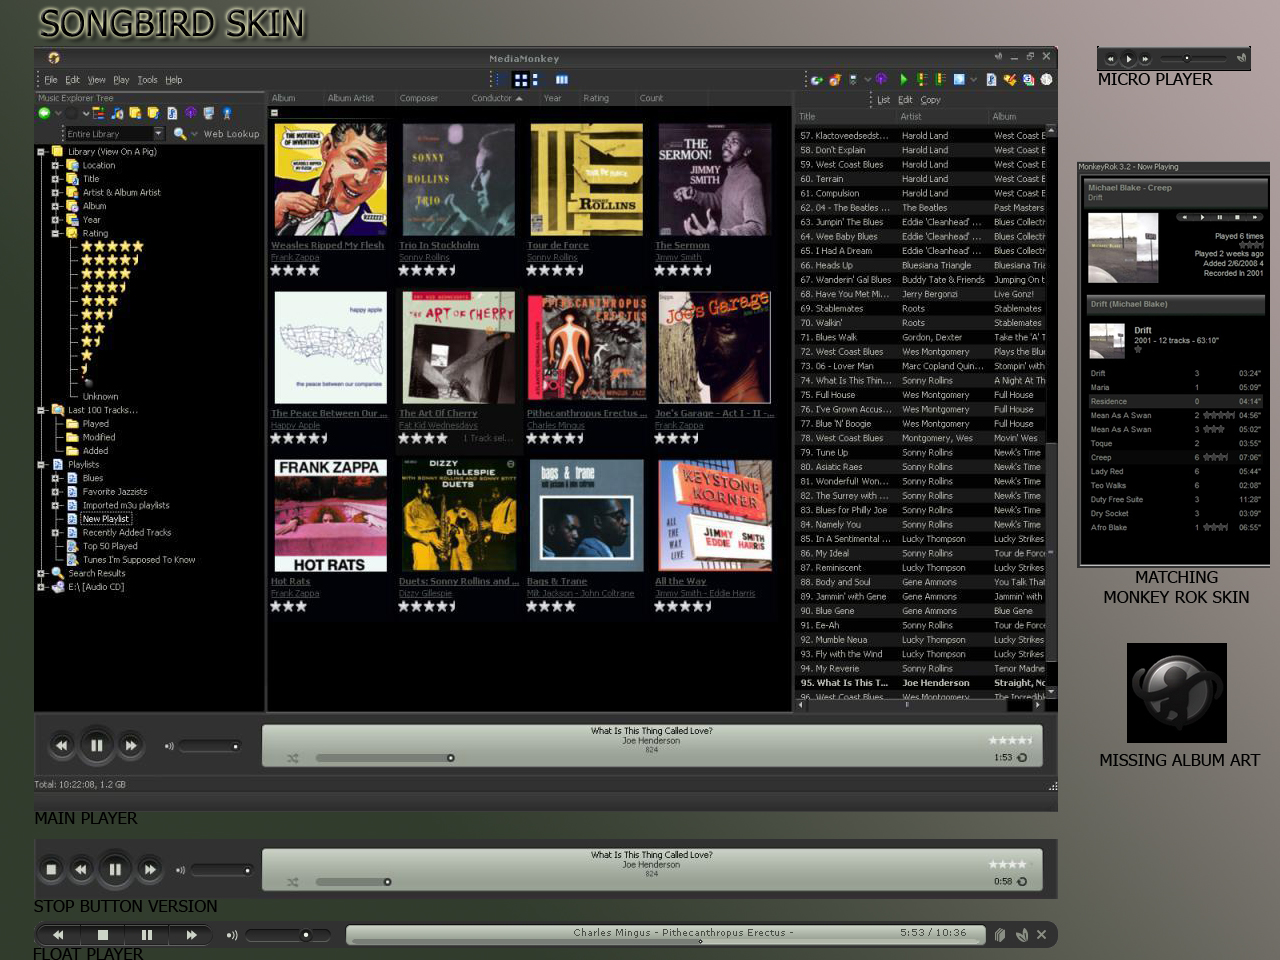The image size is (1280, 960).
Task: Click the MediaMonkey logo in the title bar
Action: pyautogui.click(x=53, y=58)
